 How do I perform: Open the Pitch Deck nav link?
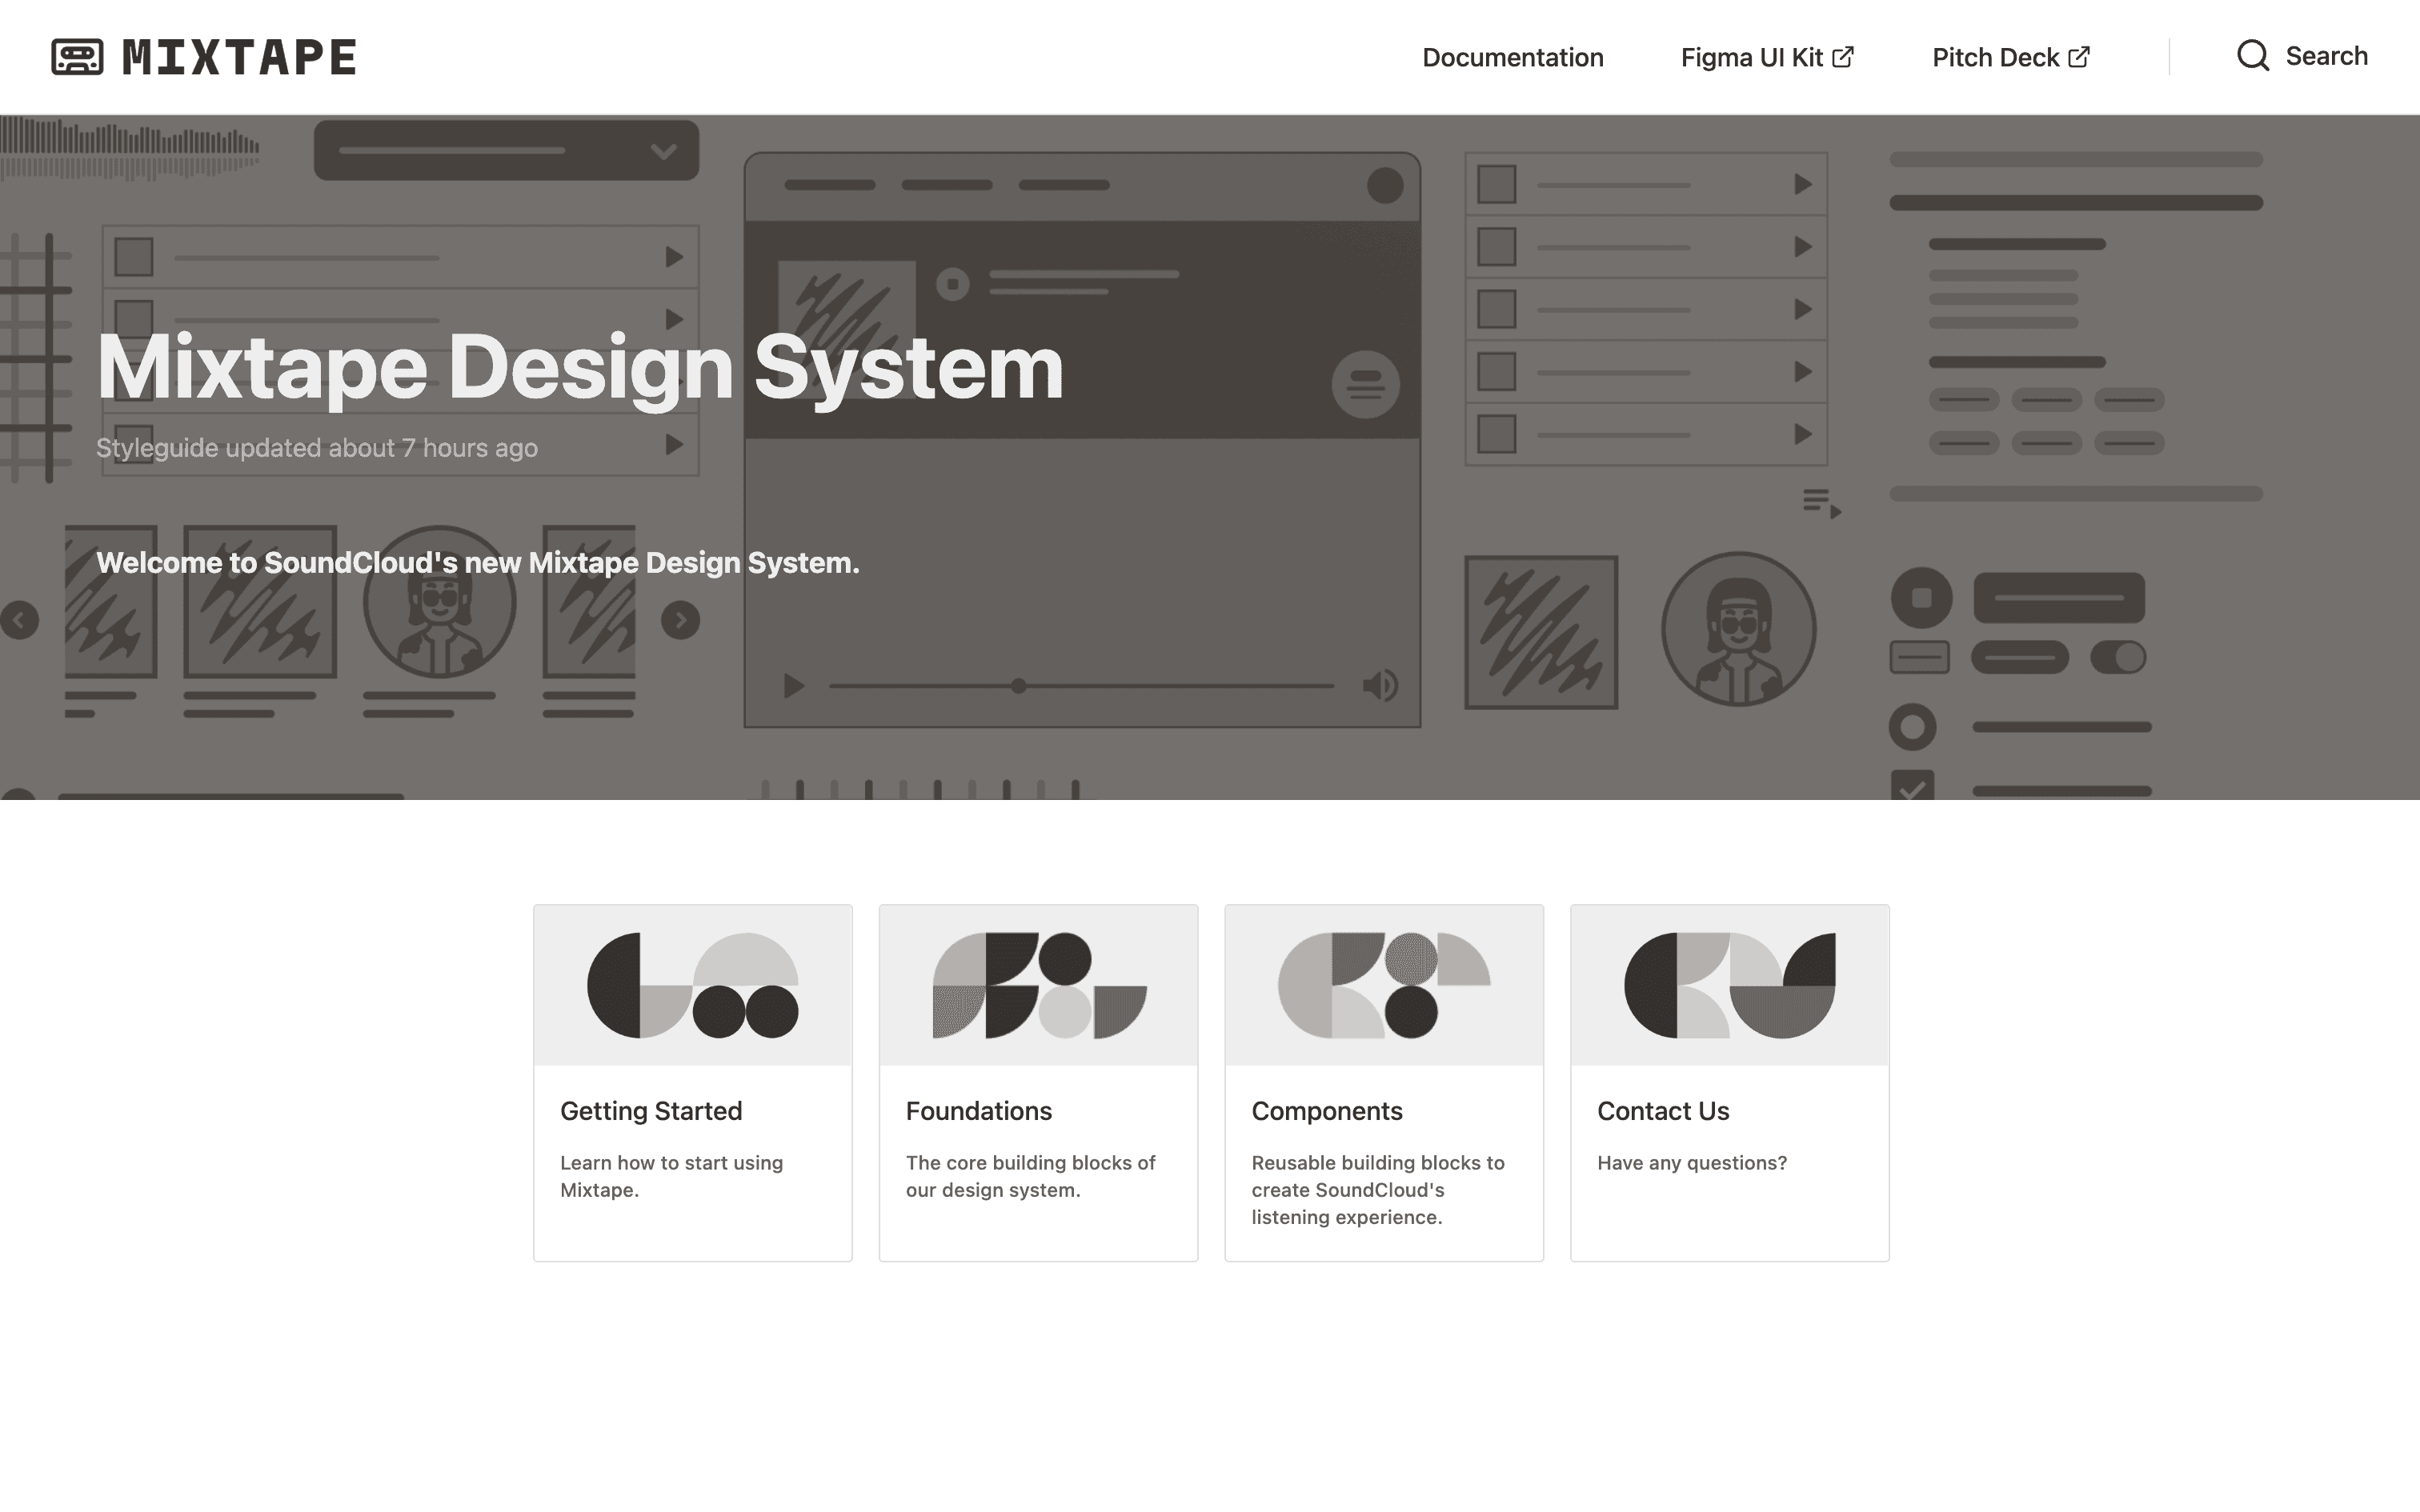pos(1994,57)
